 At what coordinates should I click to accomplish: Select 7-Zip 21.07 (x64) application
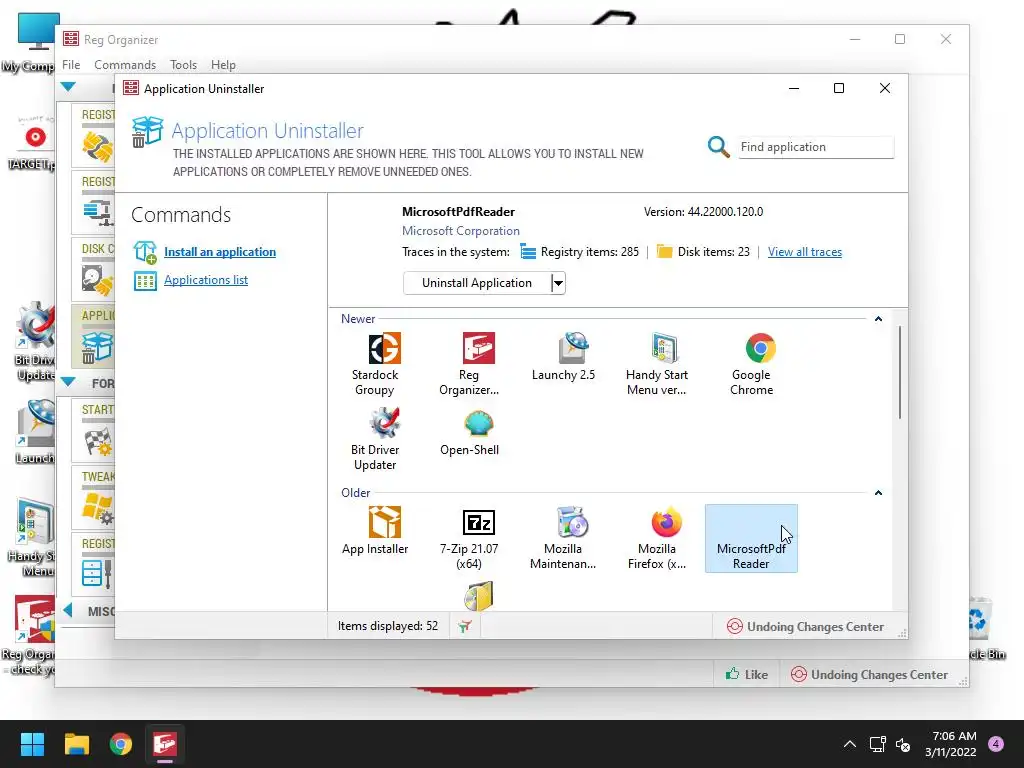pos(469,539)
